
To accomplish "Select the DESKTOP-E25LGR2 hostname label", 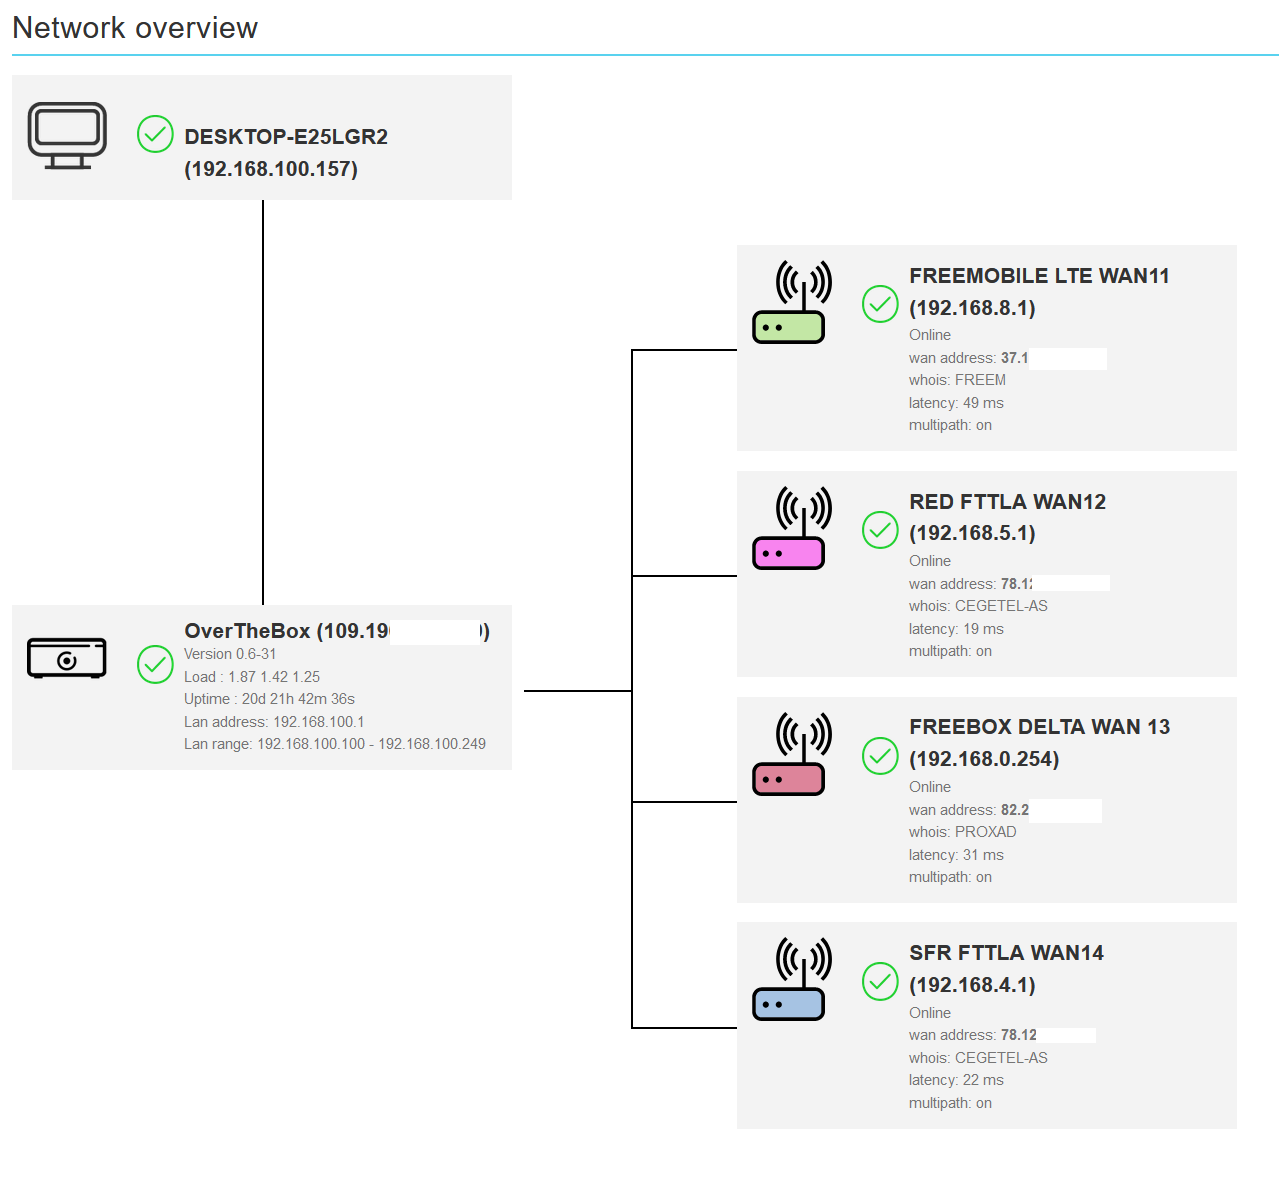I will coord(286,137).
